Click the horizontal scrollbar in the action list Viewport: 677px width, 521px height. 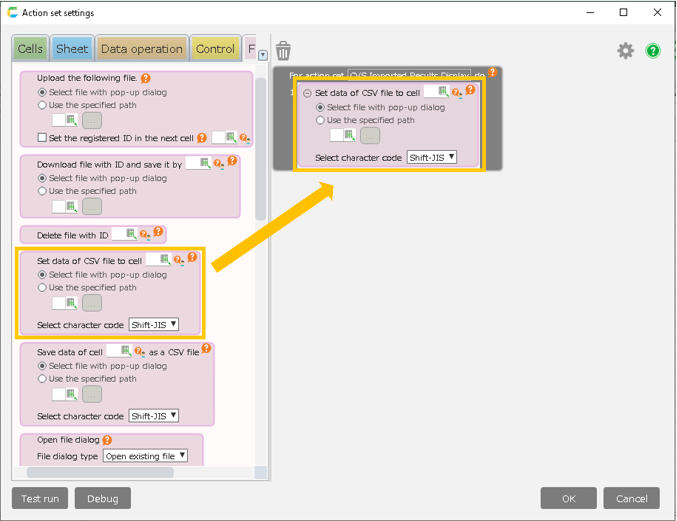[x=100, y=472]
